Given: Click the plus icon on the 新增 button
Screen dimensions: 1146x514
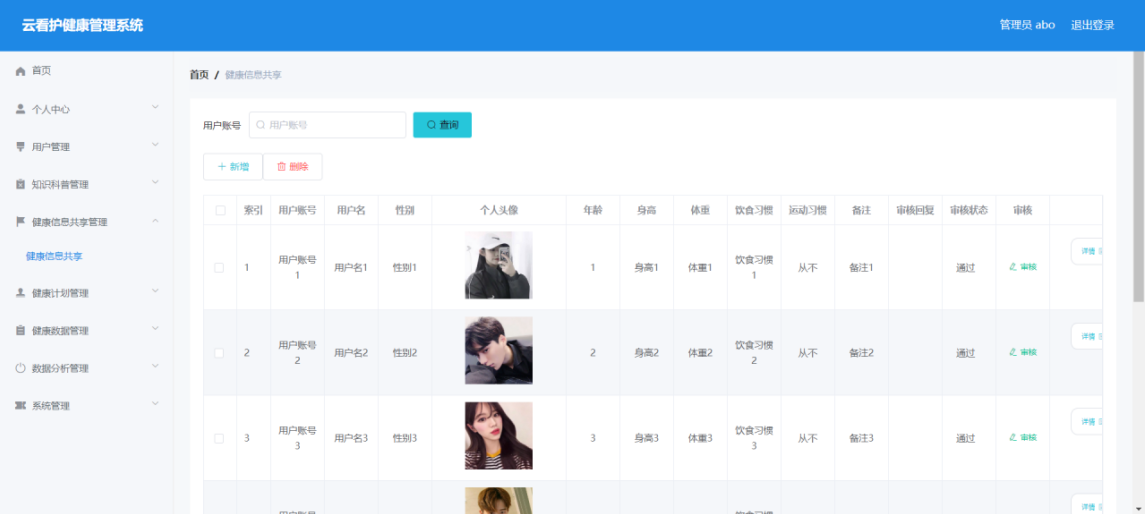Looking at the screenshot, I should point(222,167).
